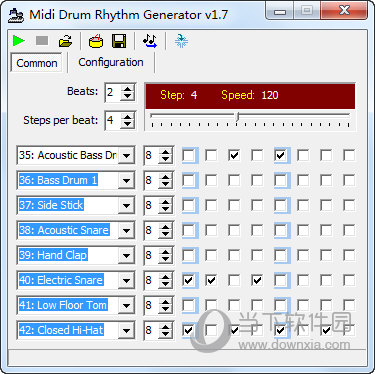Switch to the Common tab
375x374 pixels.
coord(37,63)
